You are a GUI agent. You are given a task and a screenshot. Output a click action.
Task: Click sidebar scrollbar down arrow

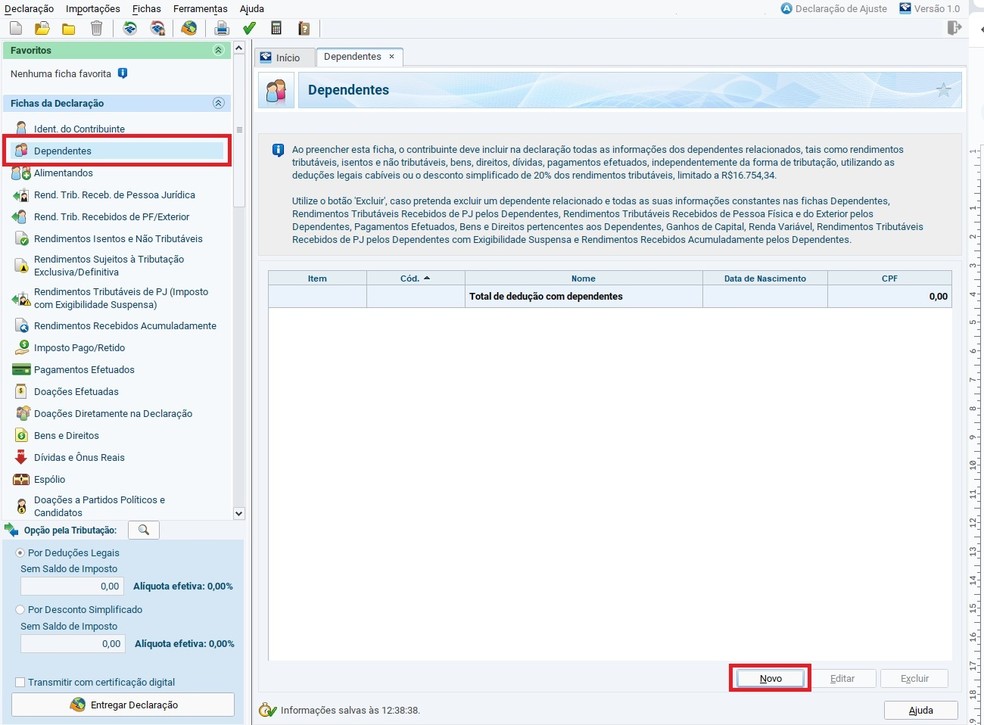pyautogui.click(x=238, y=513)
